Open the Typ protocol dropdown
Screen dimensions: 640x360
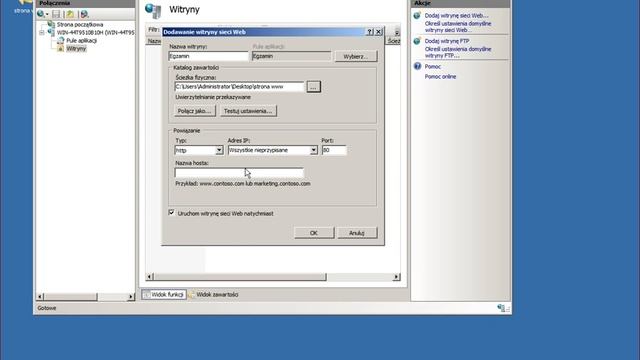click(219, 150)
